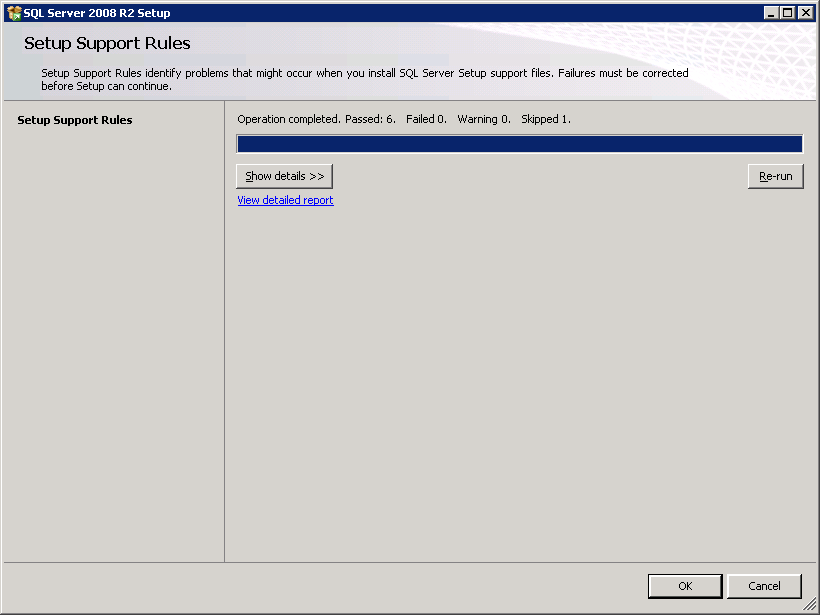Open the View detailed report link
This screenshot has height=615, width=820.
click(285, 200)
